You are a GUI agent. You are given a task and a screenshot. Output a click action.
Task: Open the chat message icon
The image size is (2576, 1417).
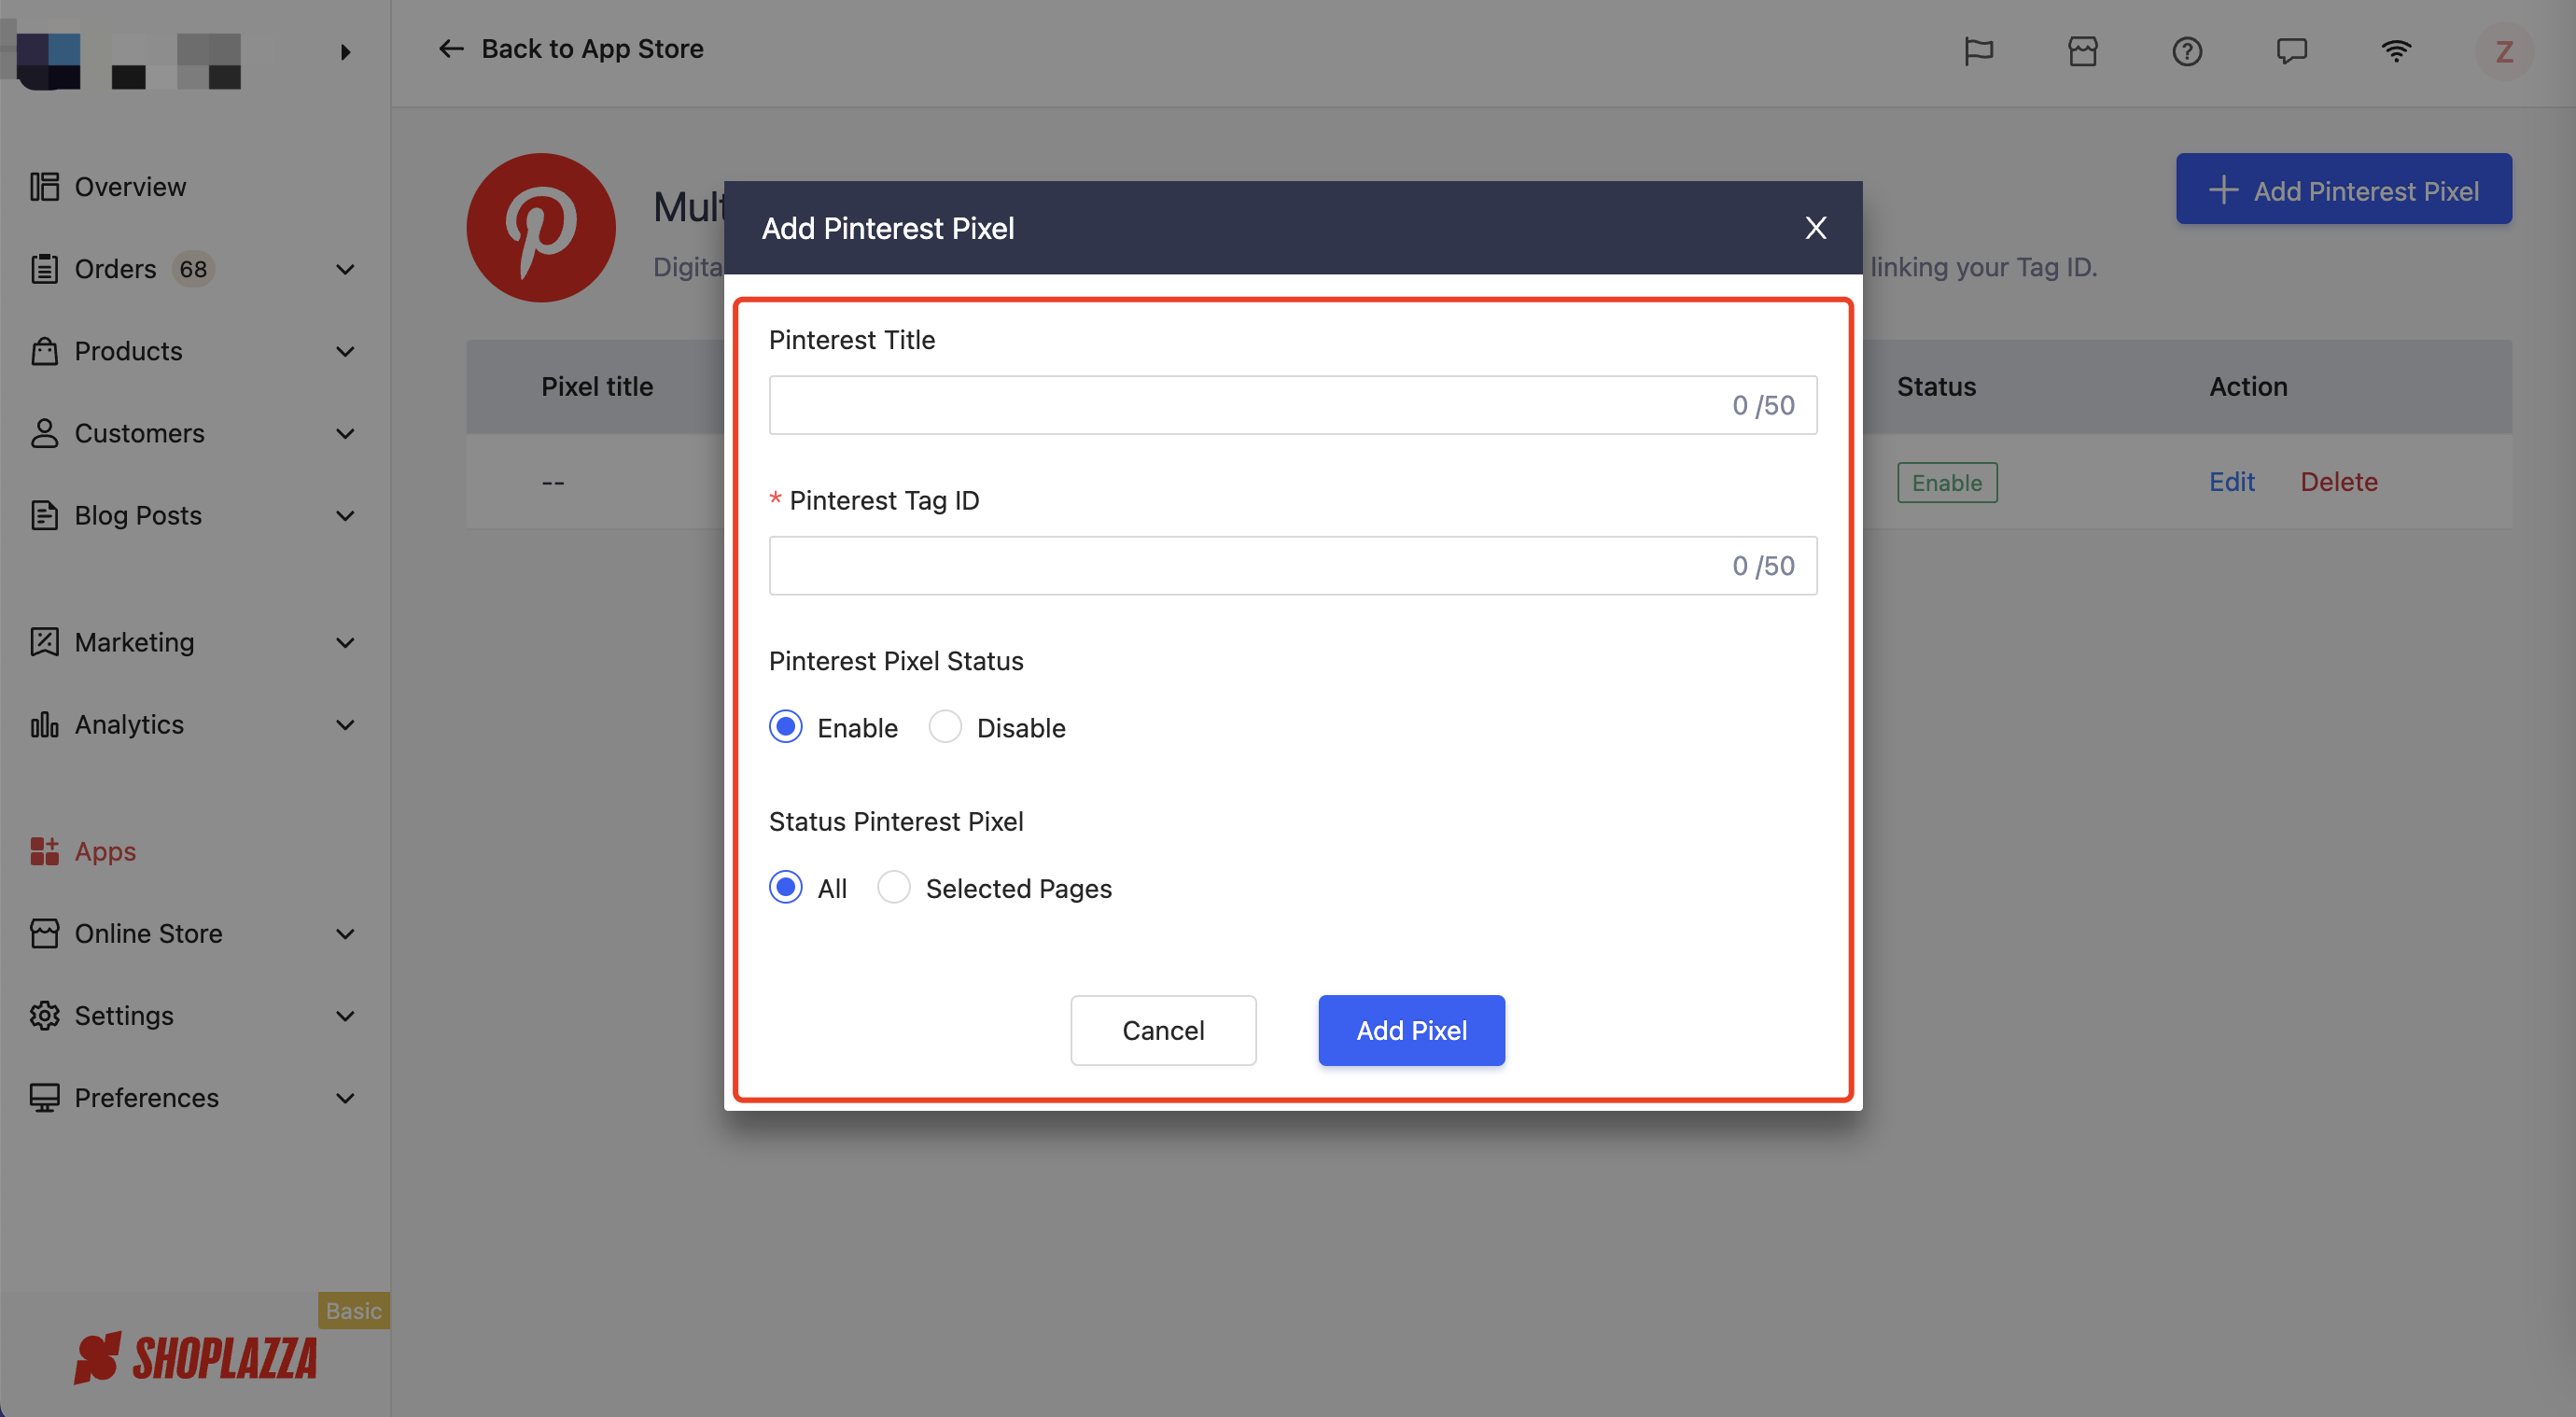[2292, 51]
